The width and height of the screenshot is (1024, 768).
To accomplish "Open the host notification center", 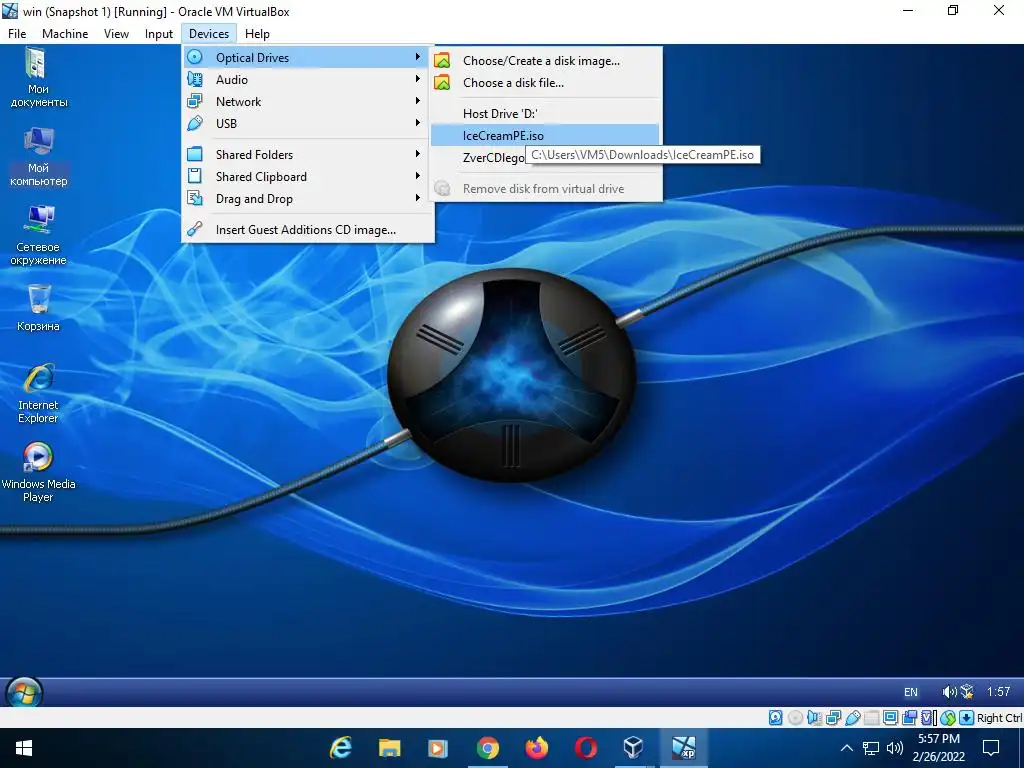I will coord(991,748).
